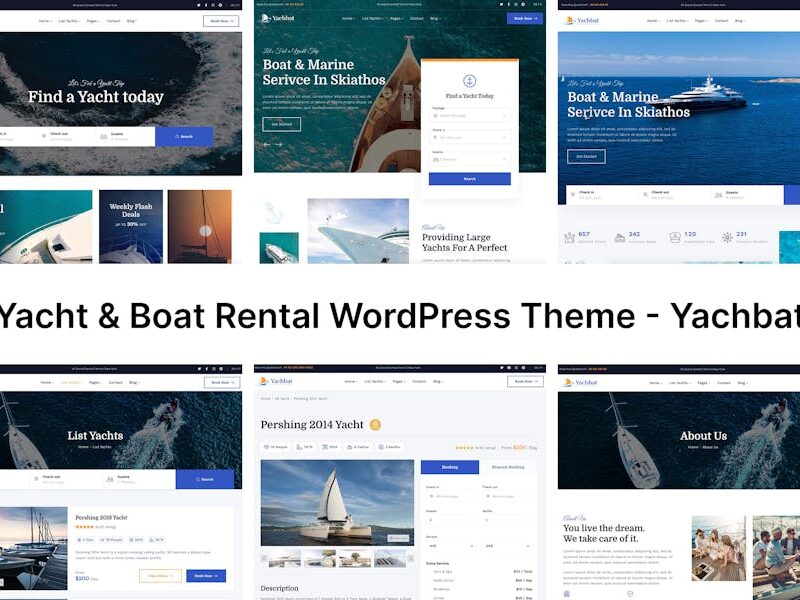800x600 pixels.
Task: Expand Home menu in teal Skiathos preview
Action: point(348,18)
